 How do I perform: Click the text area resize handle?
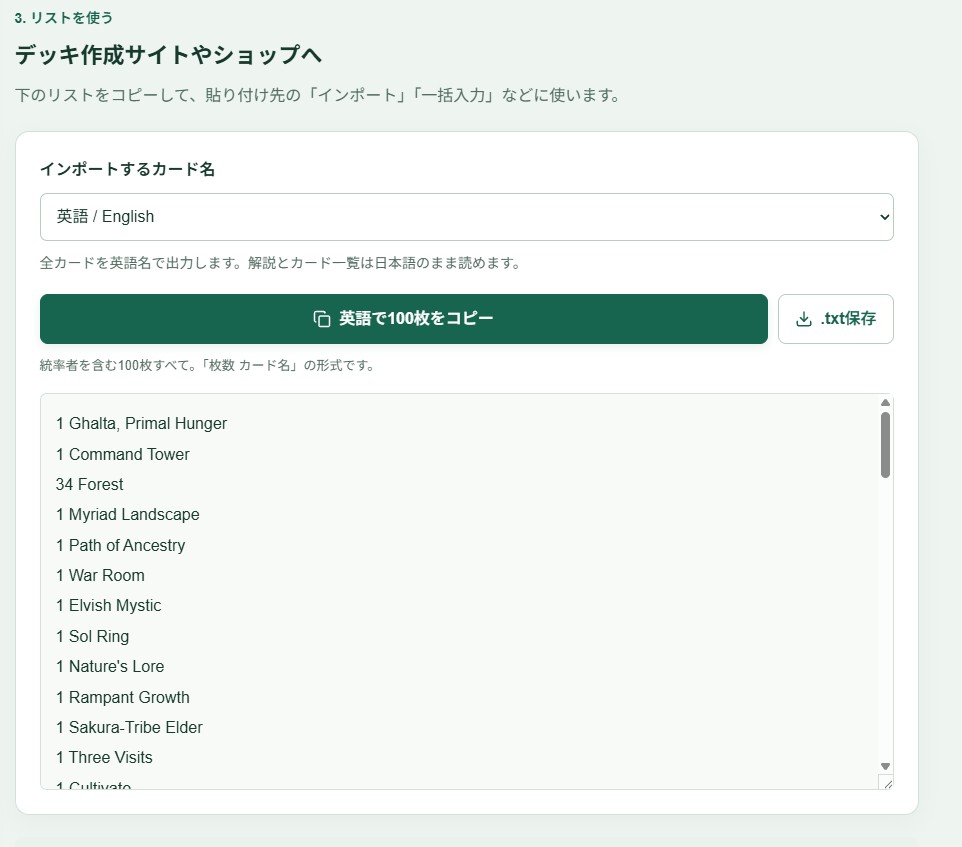click(887, 783)
